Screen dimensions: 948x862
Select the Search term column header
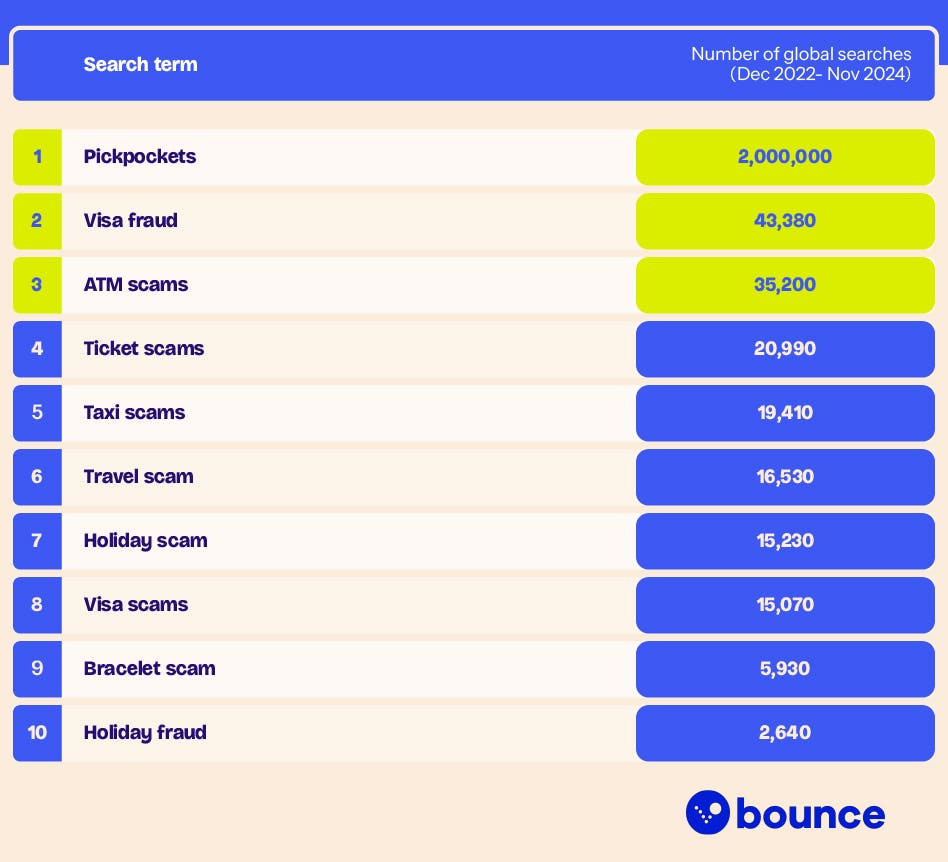(141, 64)
